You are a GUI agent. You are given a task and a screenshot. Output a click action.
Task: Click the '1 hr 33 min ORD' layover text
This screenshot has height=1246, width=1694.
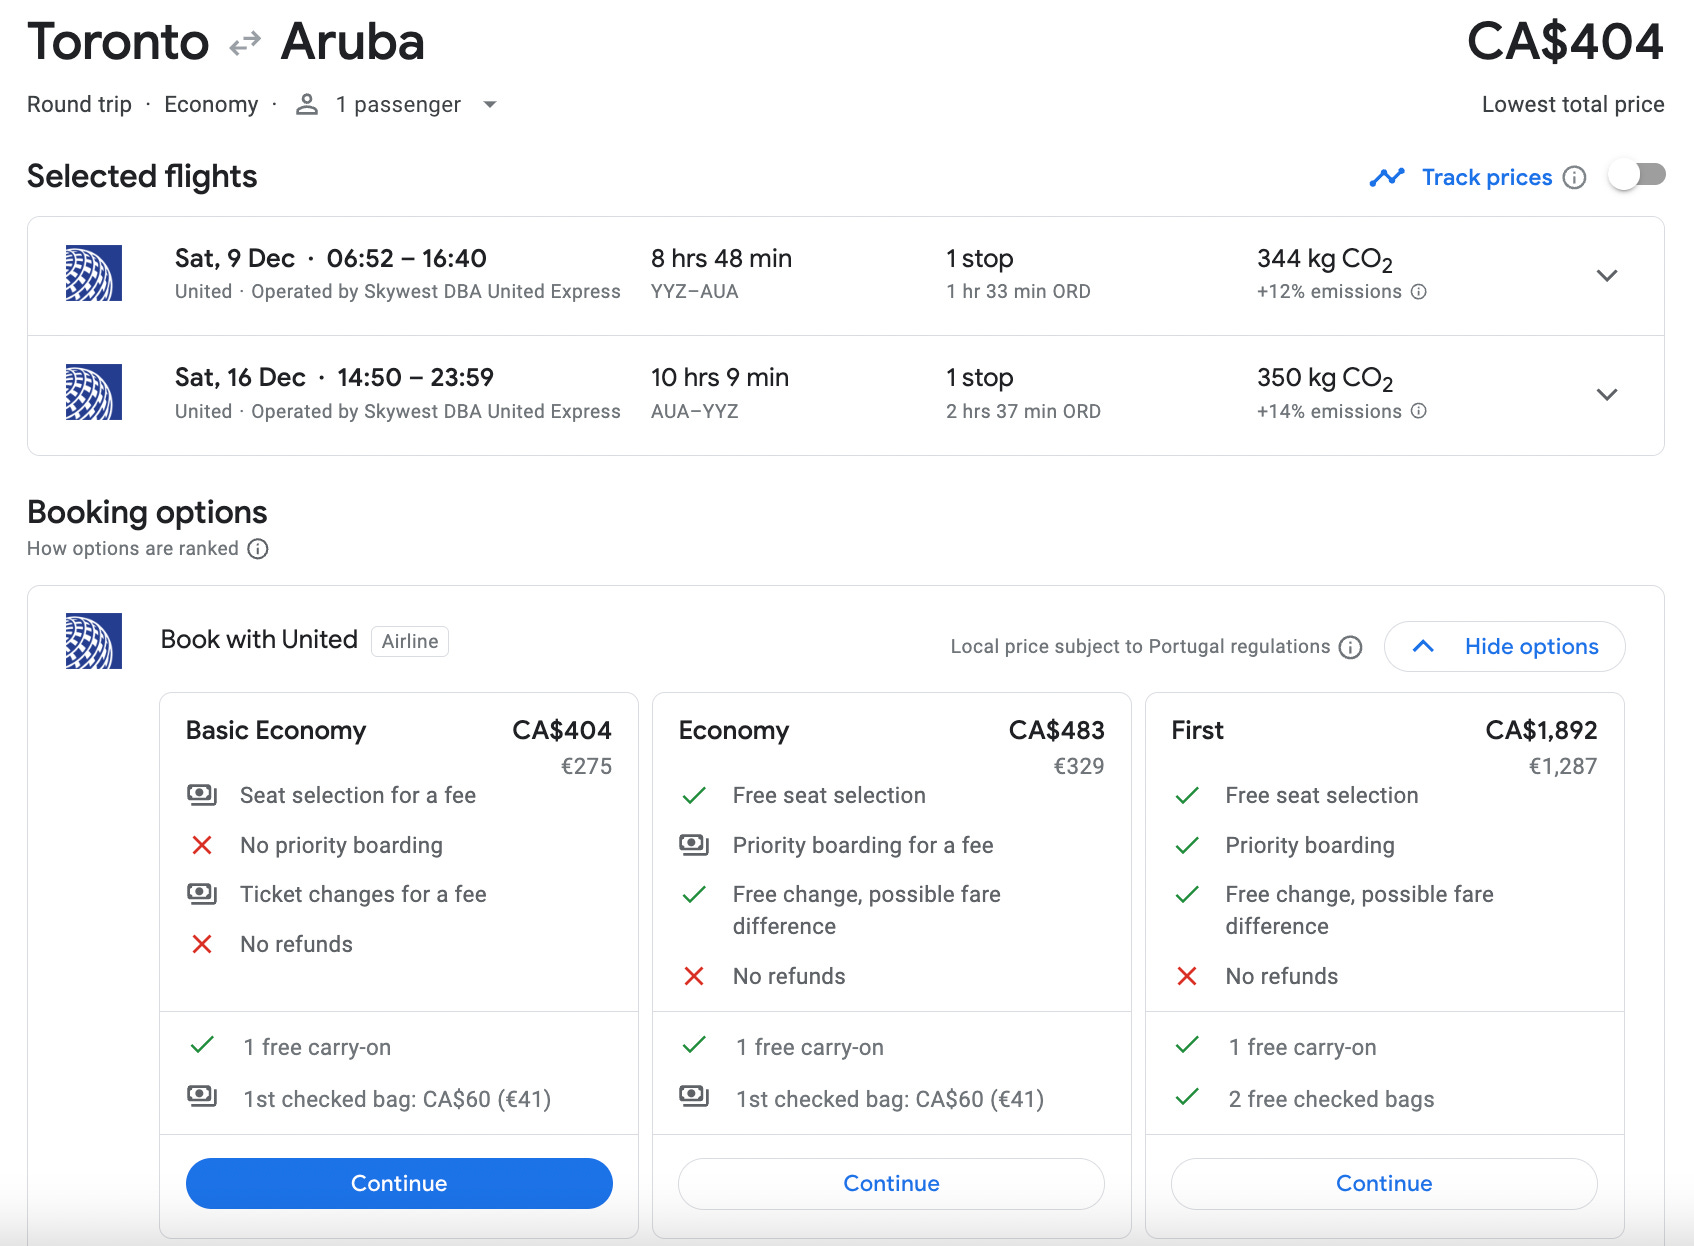pos(1018,292)
